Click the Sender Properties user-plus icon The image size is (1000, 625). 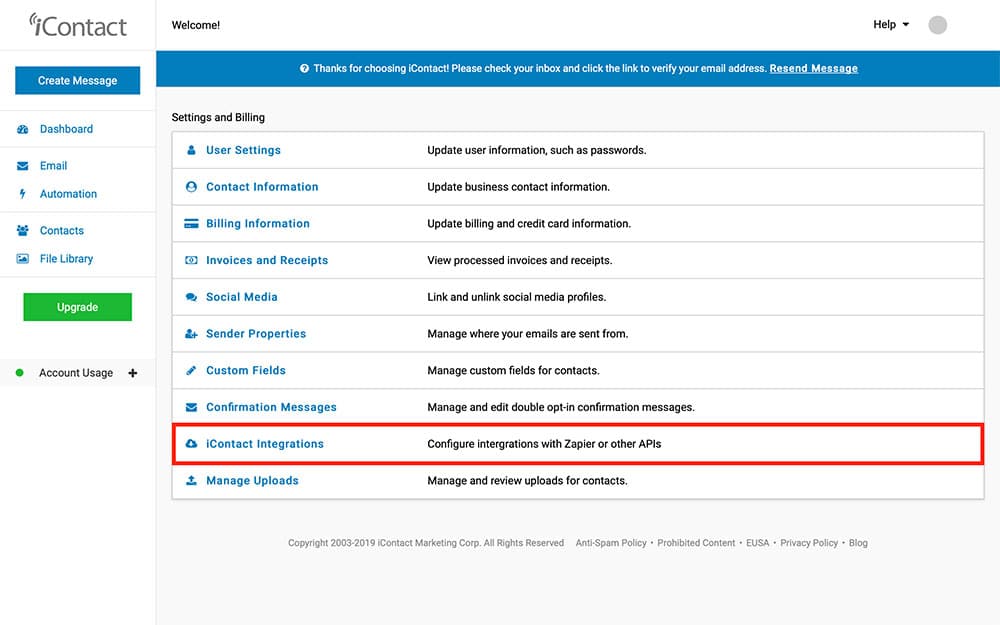pos(191,334)
